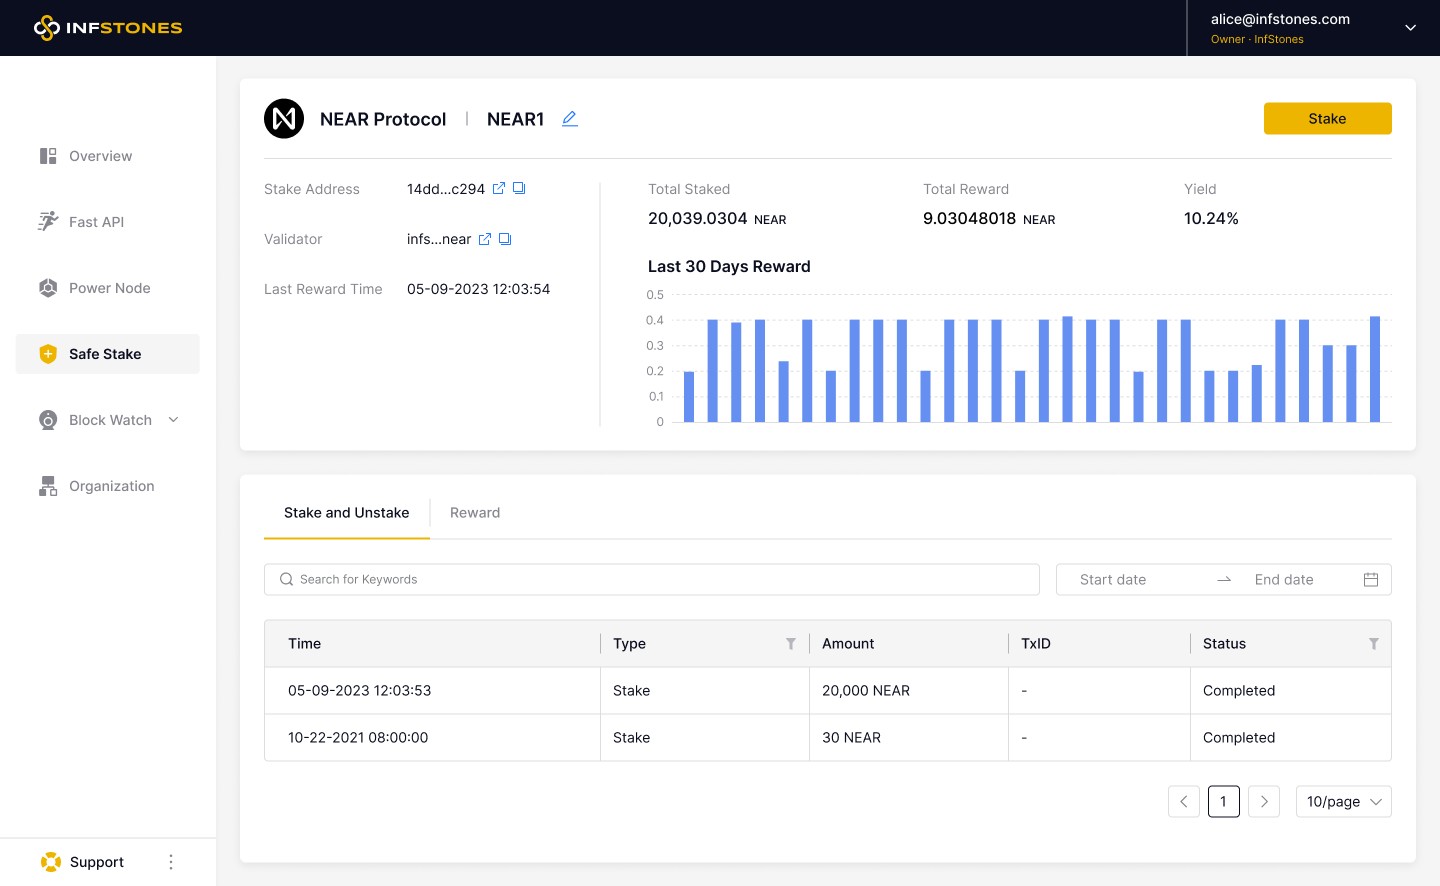Copy the stake address 14dd...c294

tap(519, 188)
